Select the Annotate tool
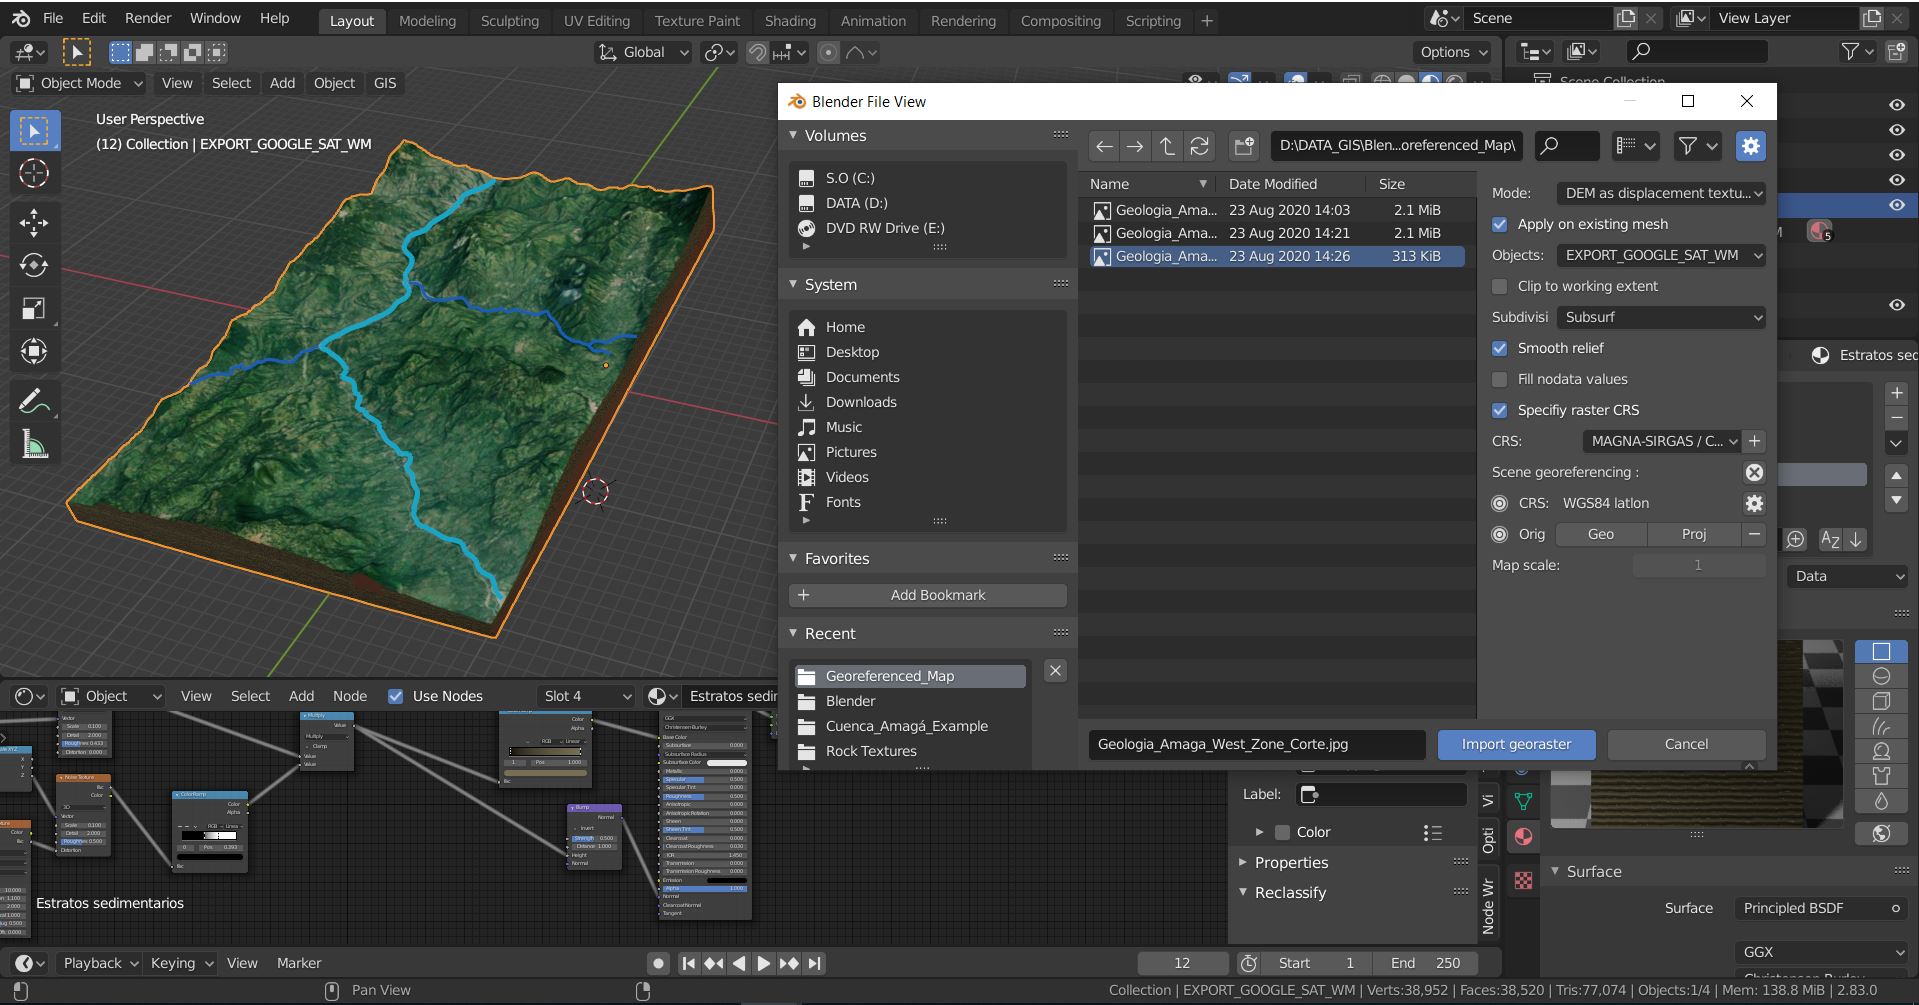The height and width of the screenshot is (1005, 1919). 35,400
